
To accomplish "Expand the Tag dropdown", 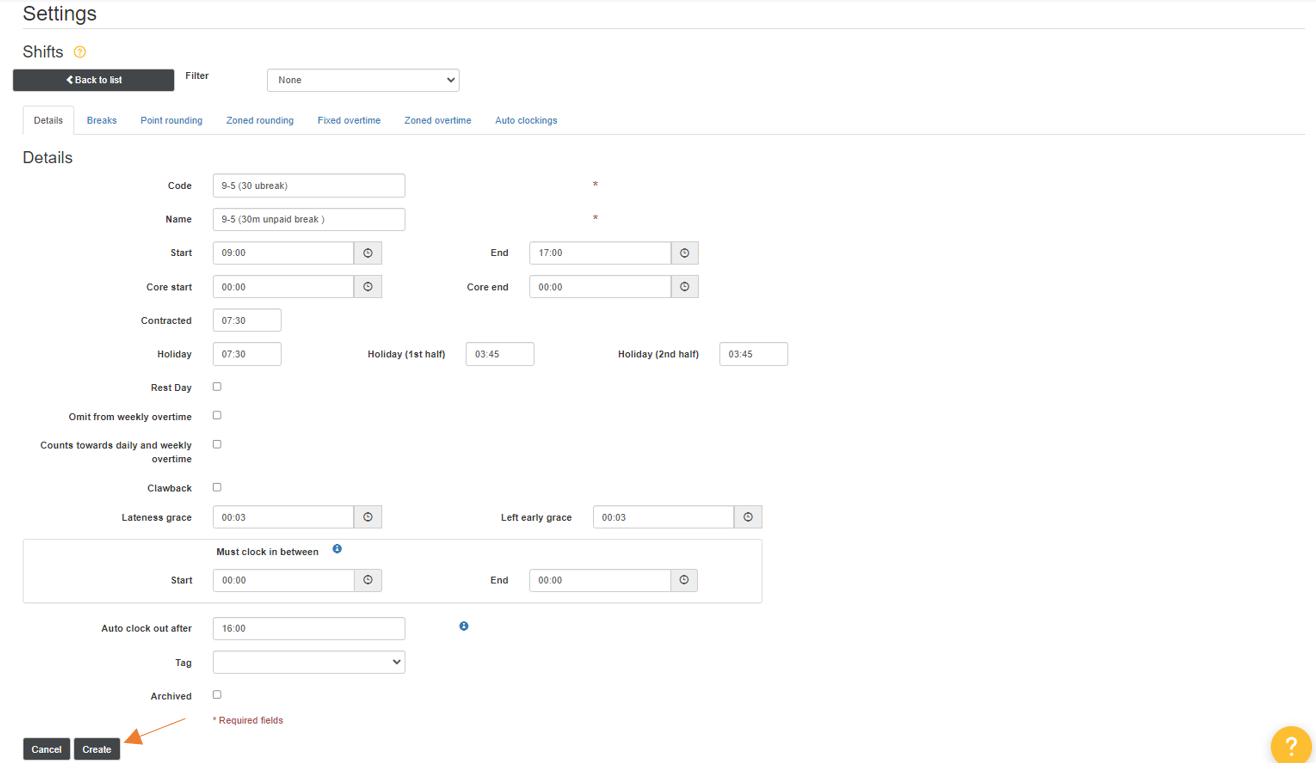I will click(307, 661).
